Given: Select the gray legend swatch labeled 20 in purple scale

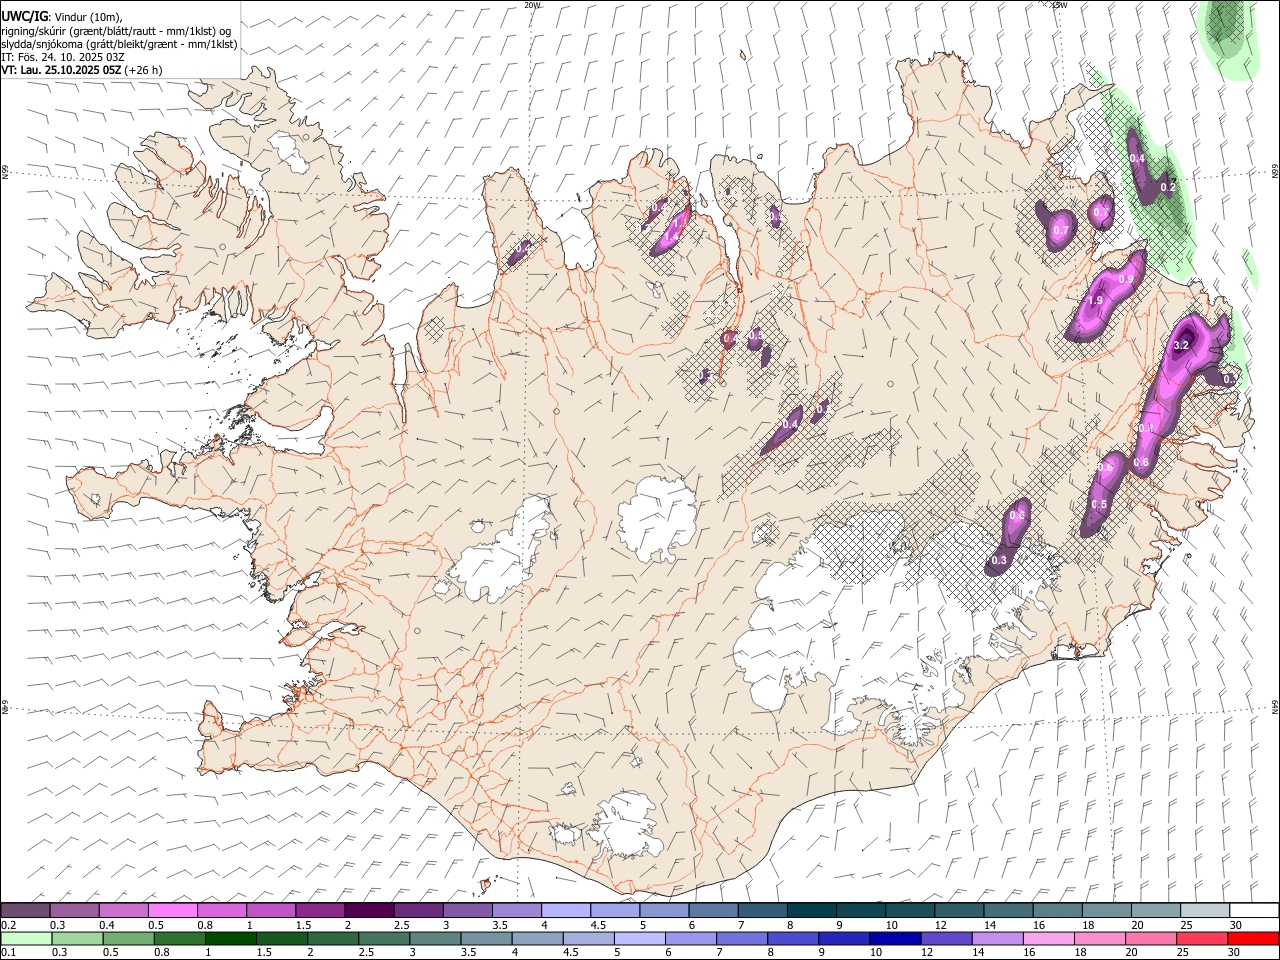Looking at the screenshot, I should click(1156, 910).
